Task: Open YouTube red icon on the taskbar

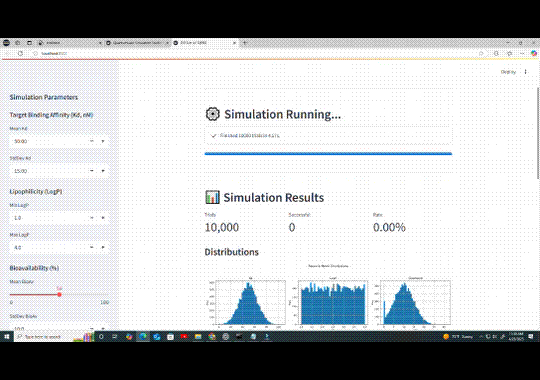Action: tap(184, 337)
